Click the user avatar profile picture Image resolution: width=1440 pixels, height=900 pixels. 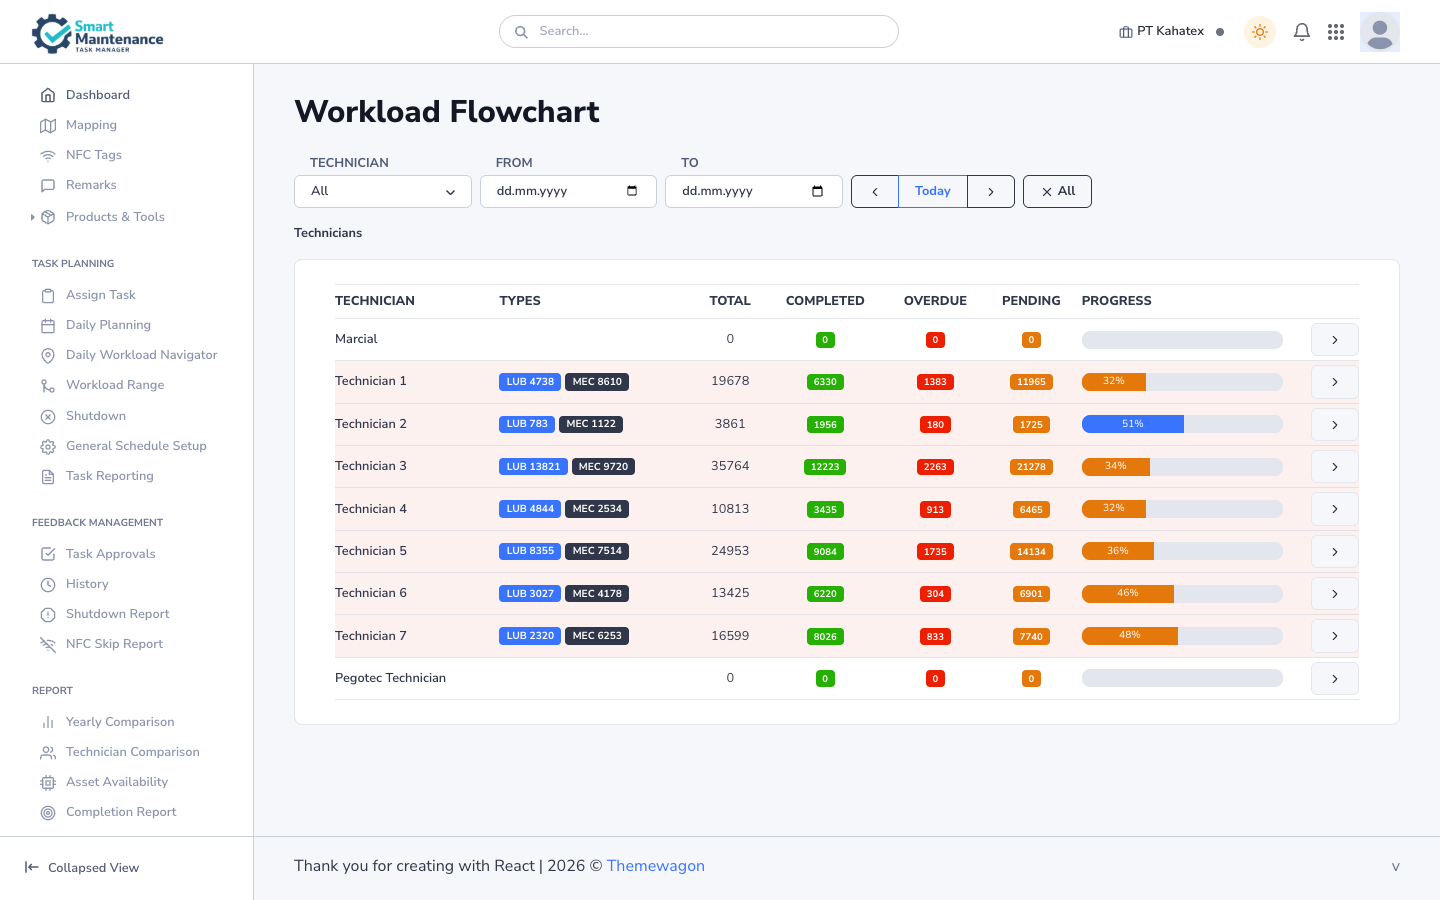pos(1379,32)
